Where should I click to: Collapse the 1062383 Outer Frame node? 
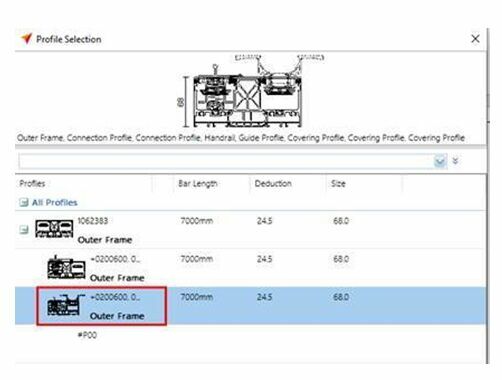23,230
